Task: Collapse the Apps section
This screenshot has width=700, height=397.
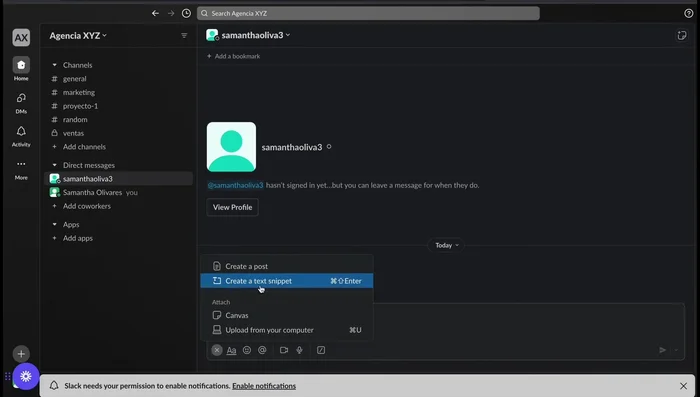Action: coord(54,225)
